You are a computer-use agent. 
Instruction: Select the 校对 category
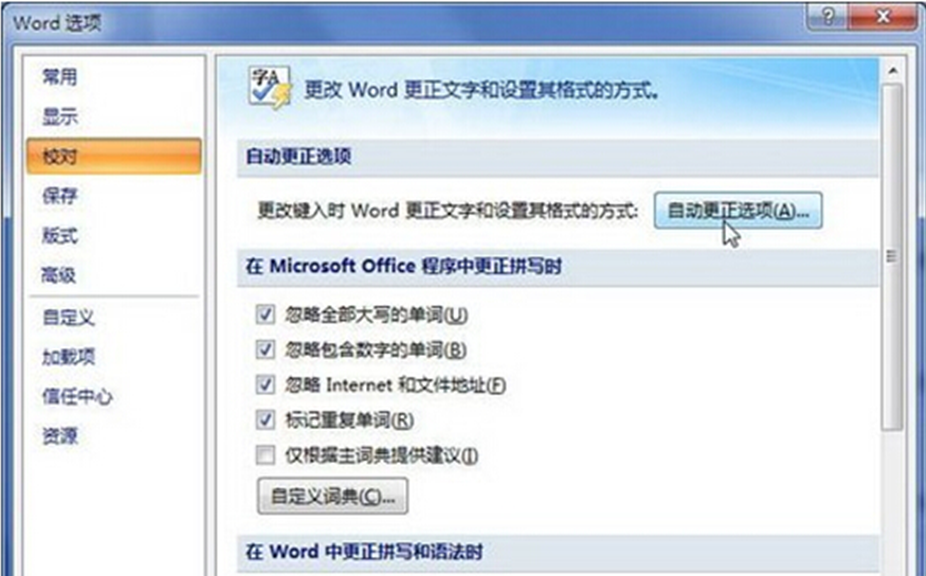pyautogui.click(x=114, y=157)
